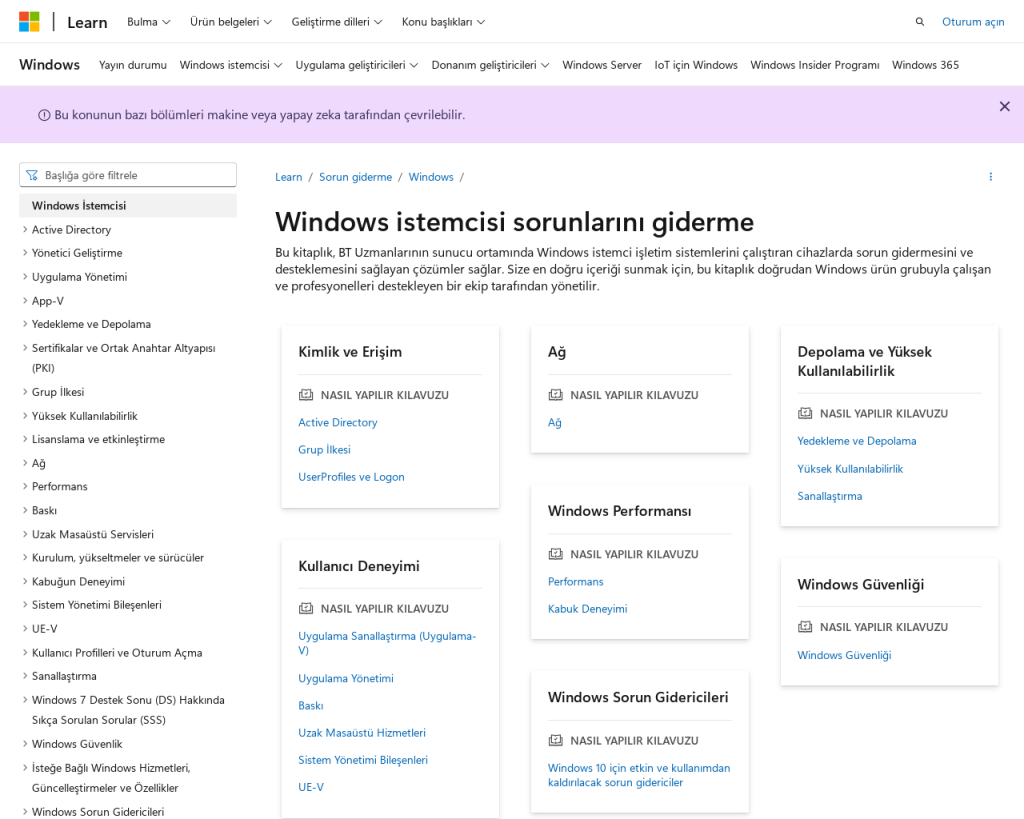Go to Yayın durumu in Windows nav
1024x819 pixels.
(x=133, y=65)
